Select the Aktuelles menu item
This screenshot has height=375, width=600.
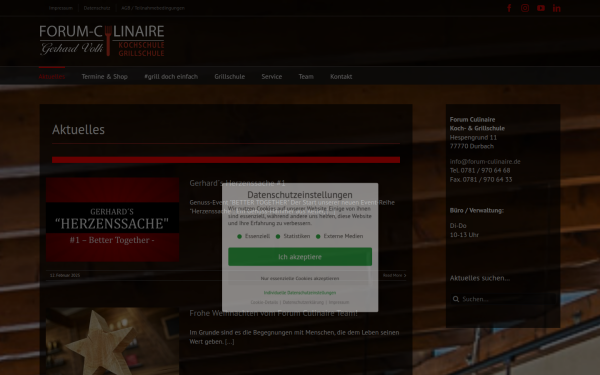[52, 76]
